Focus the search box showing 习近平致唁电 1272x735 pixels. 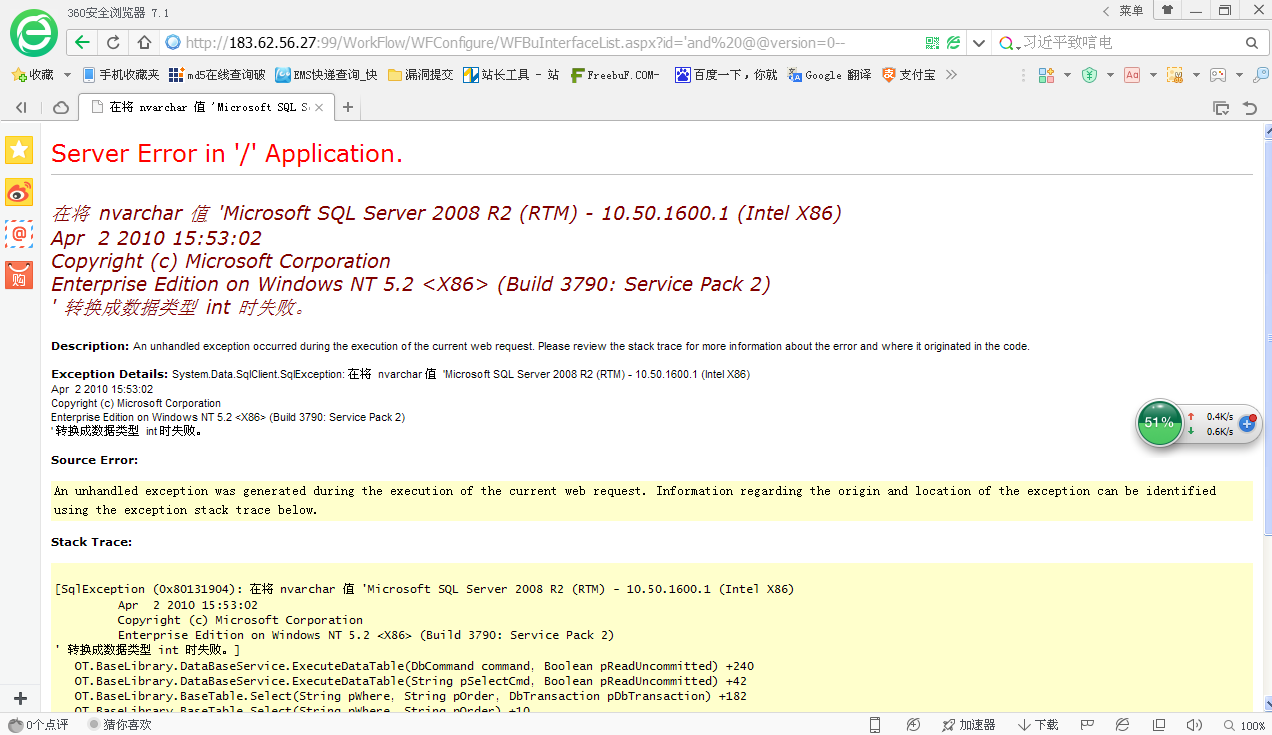coord(1130,43)
